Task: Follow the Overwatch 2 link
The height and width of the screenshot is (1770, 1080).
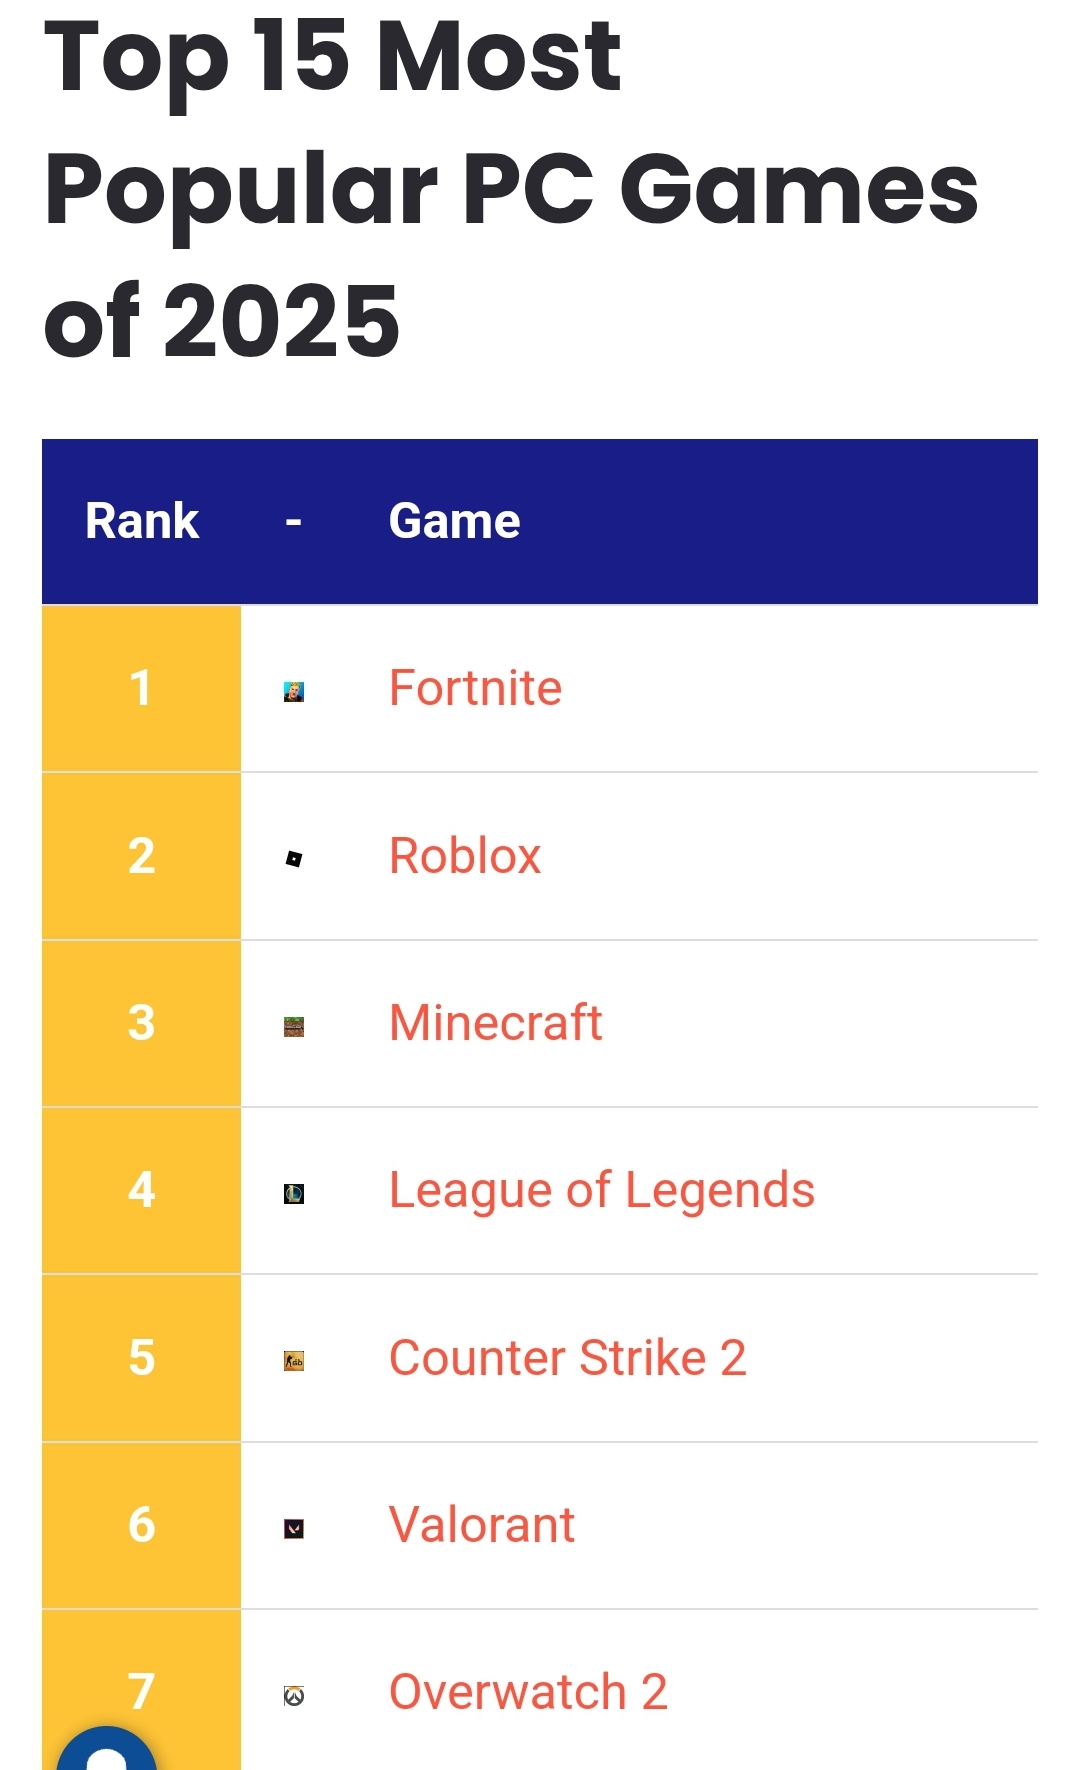Action: [x=528, y=1692]
